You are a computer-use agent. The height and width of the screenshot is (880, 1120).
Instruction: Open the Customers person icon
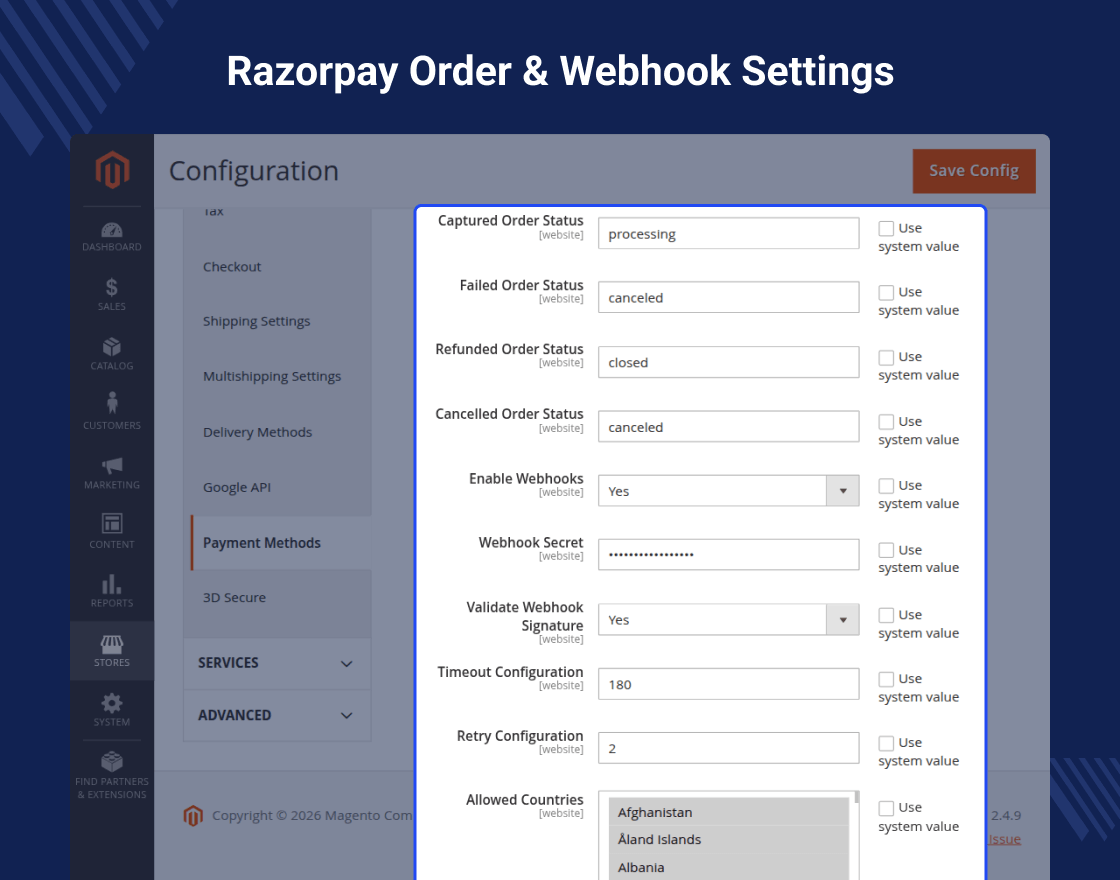[x=112, y=403]
